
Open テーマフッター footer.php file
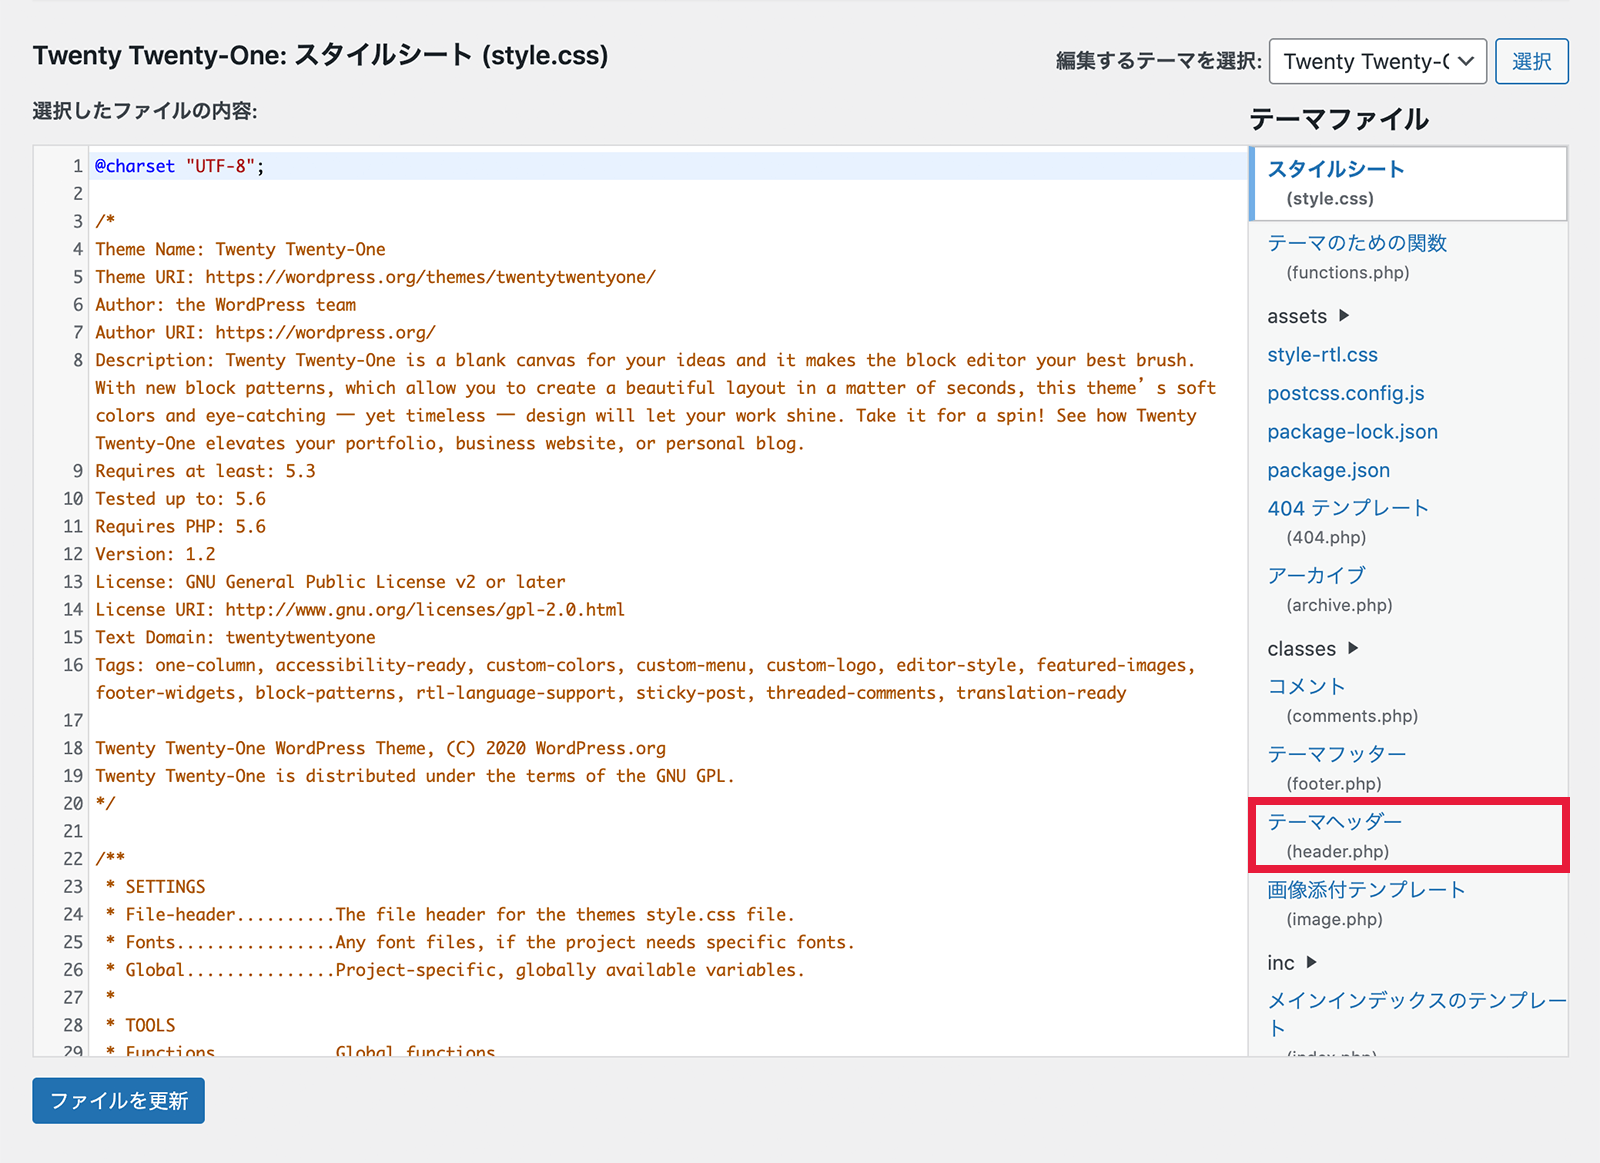click(1337, 768)
